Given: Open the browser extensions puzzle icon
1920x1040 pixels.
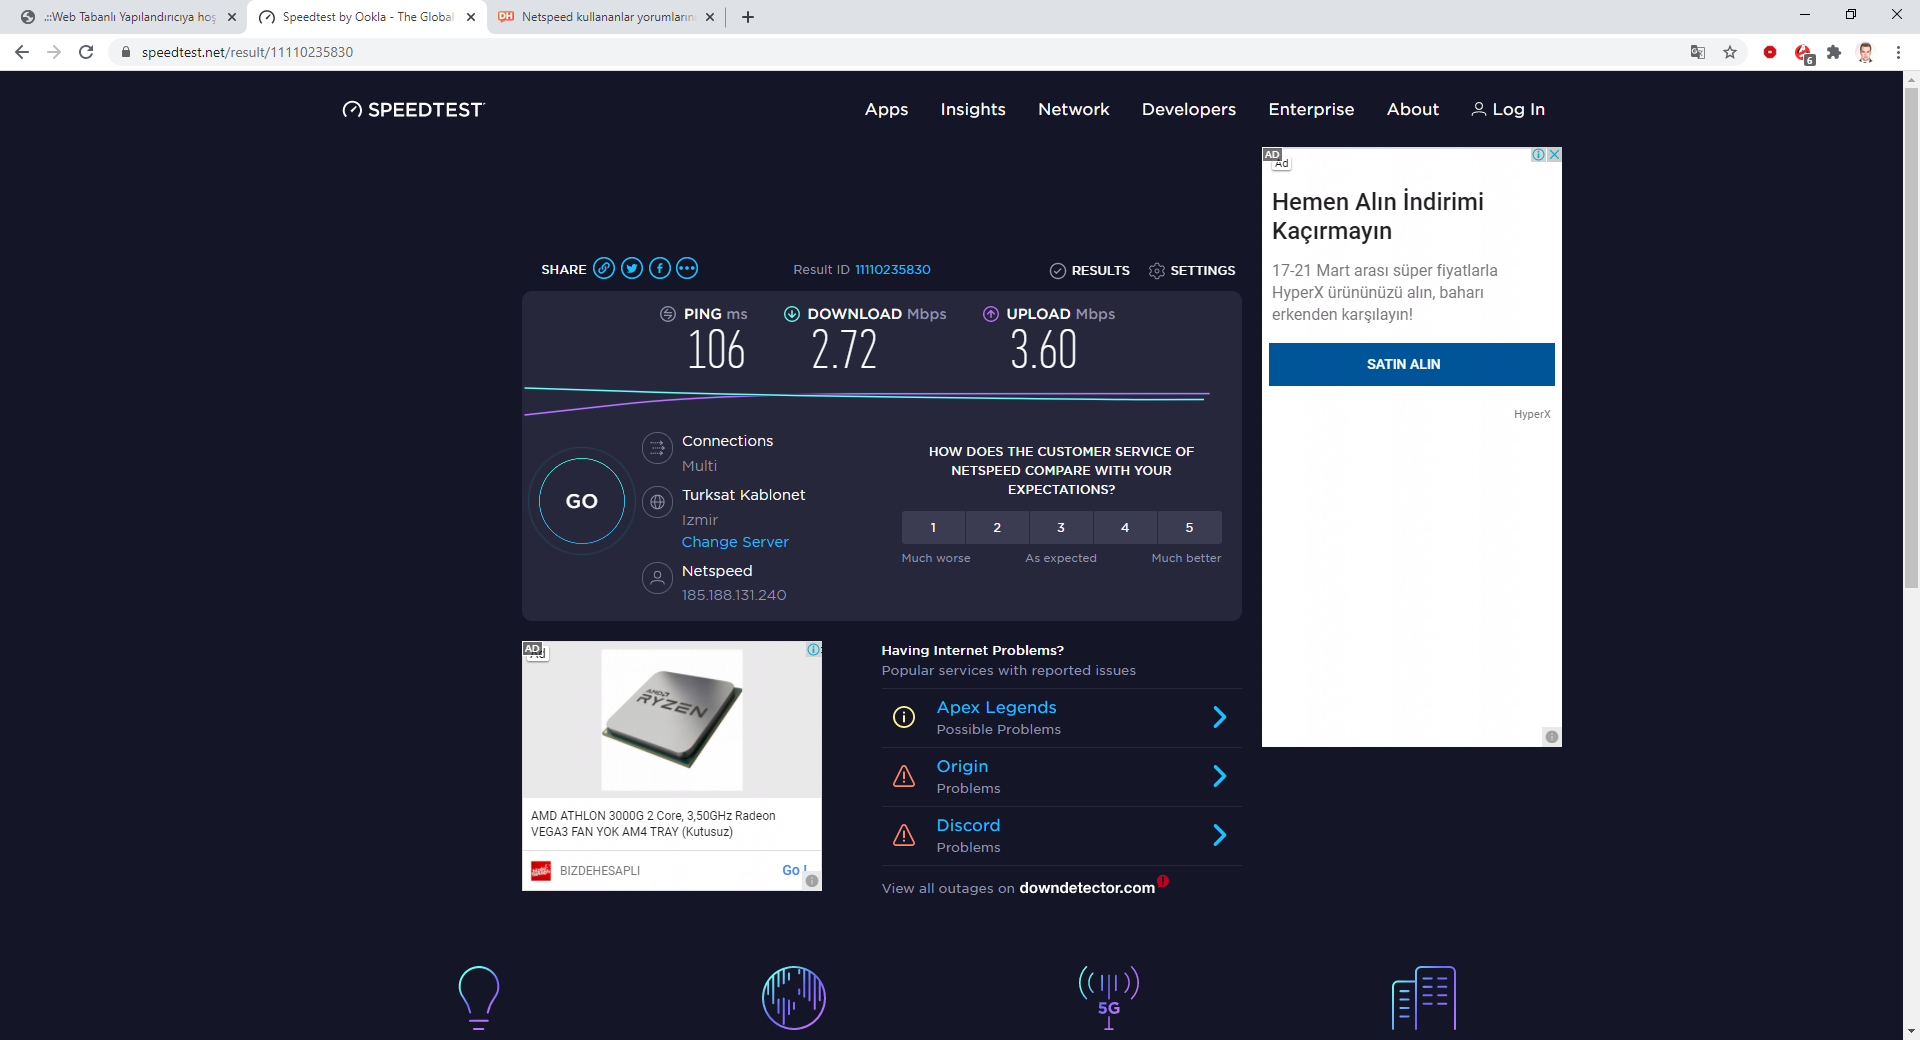Looking at the screenshot, I should coord(1834,52).
